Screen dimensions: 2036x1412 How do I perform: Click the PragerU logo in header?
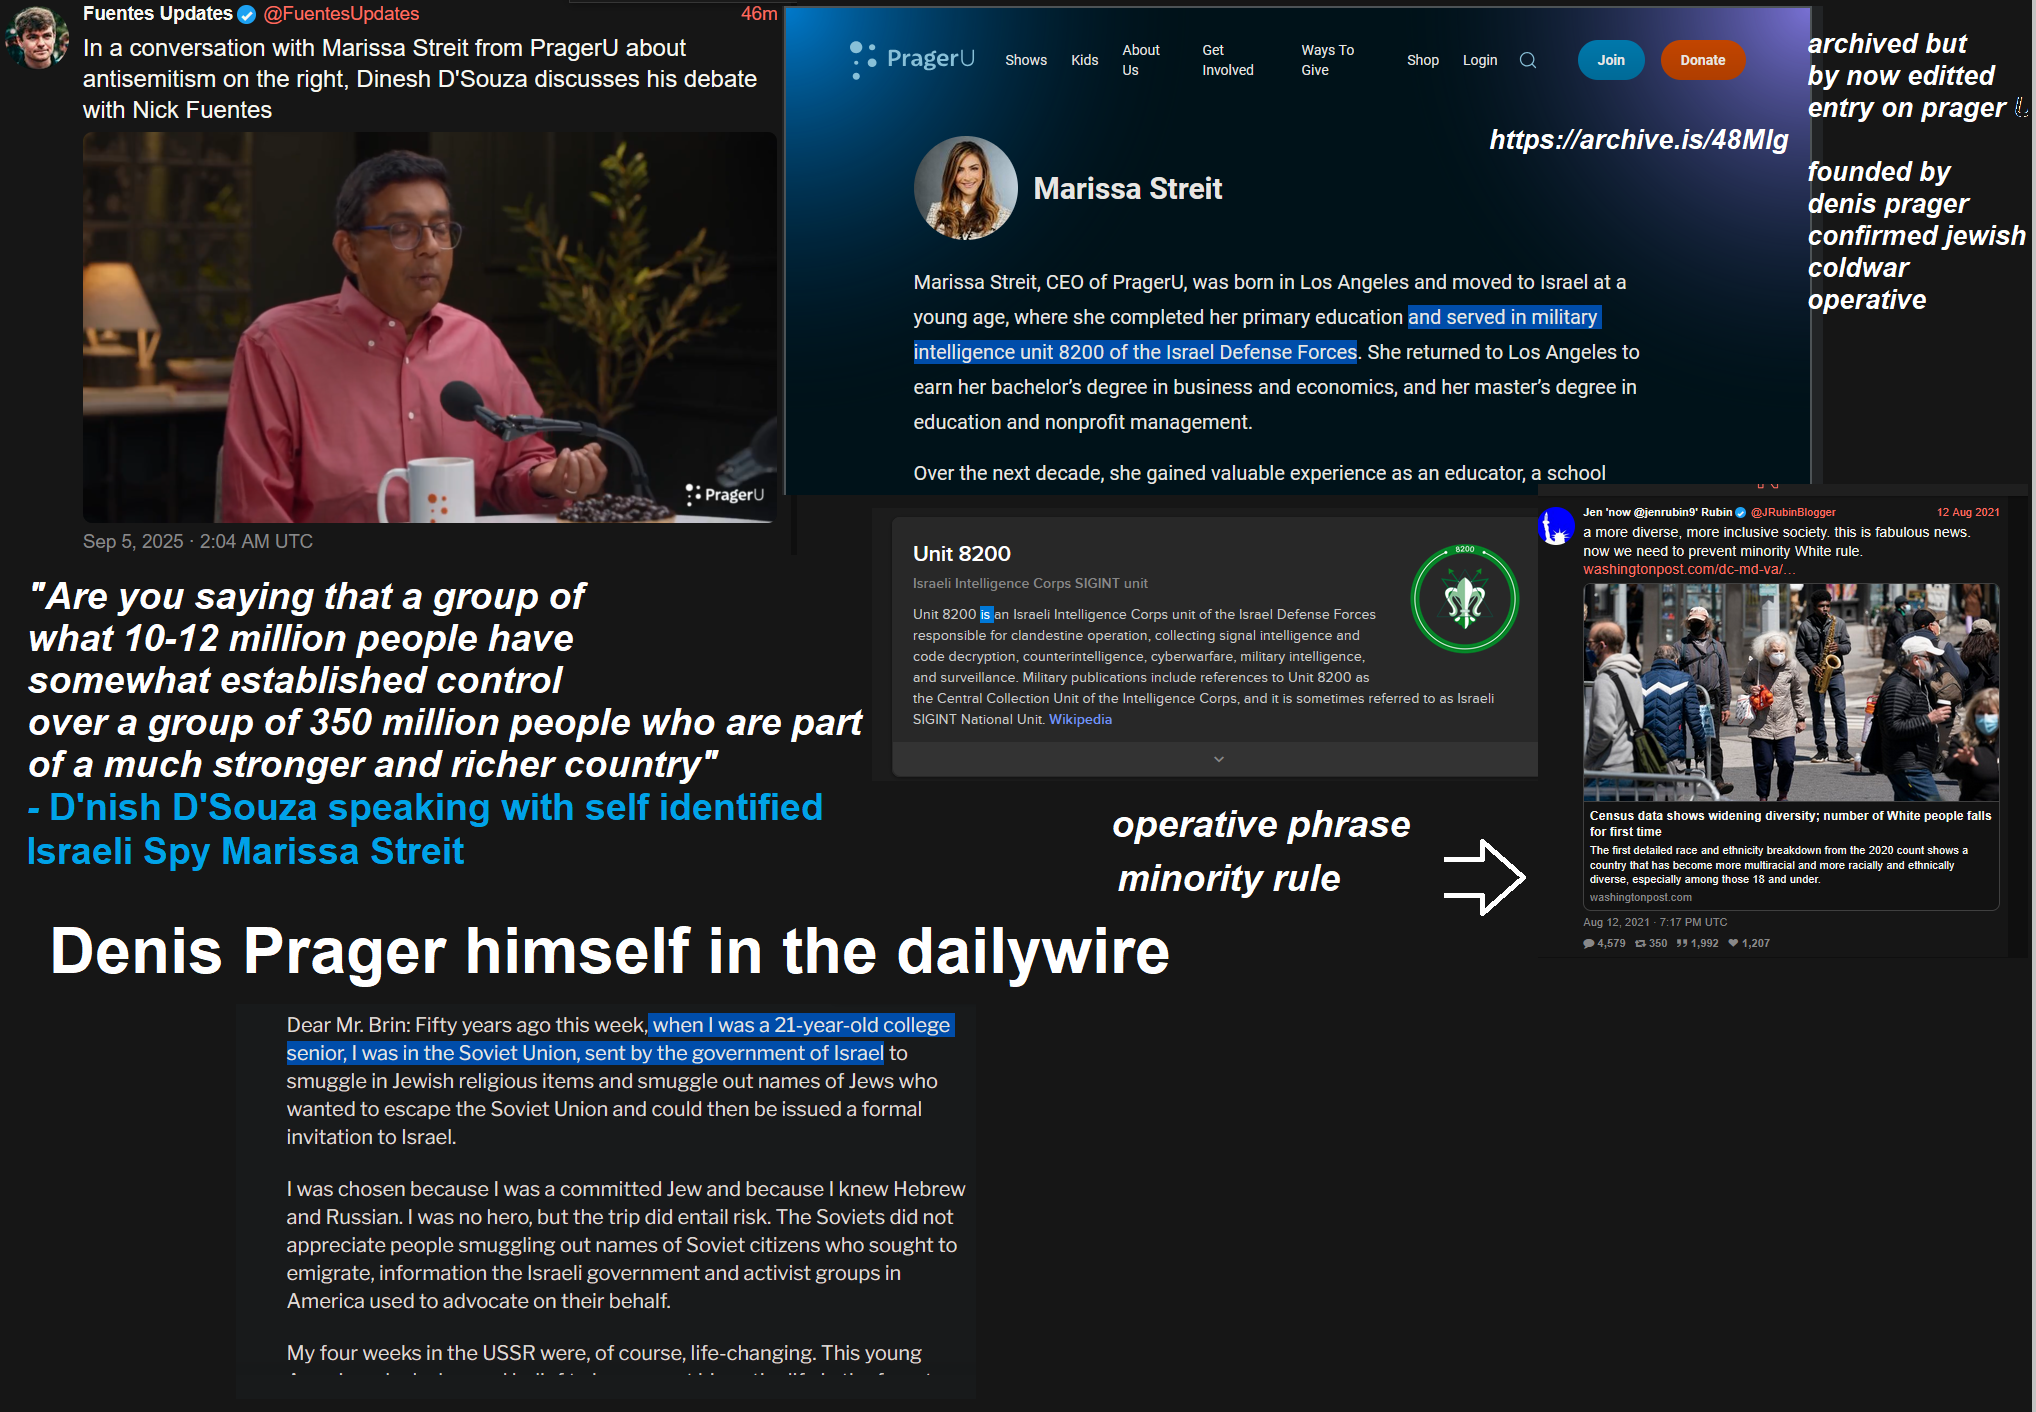pyautogui.click(x=911, y=59)
